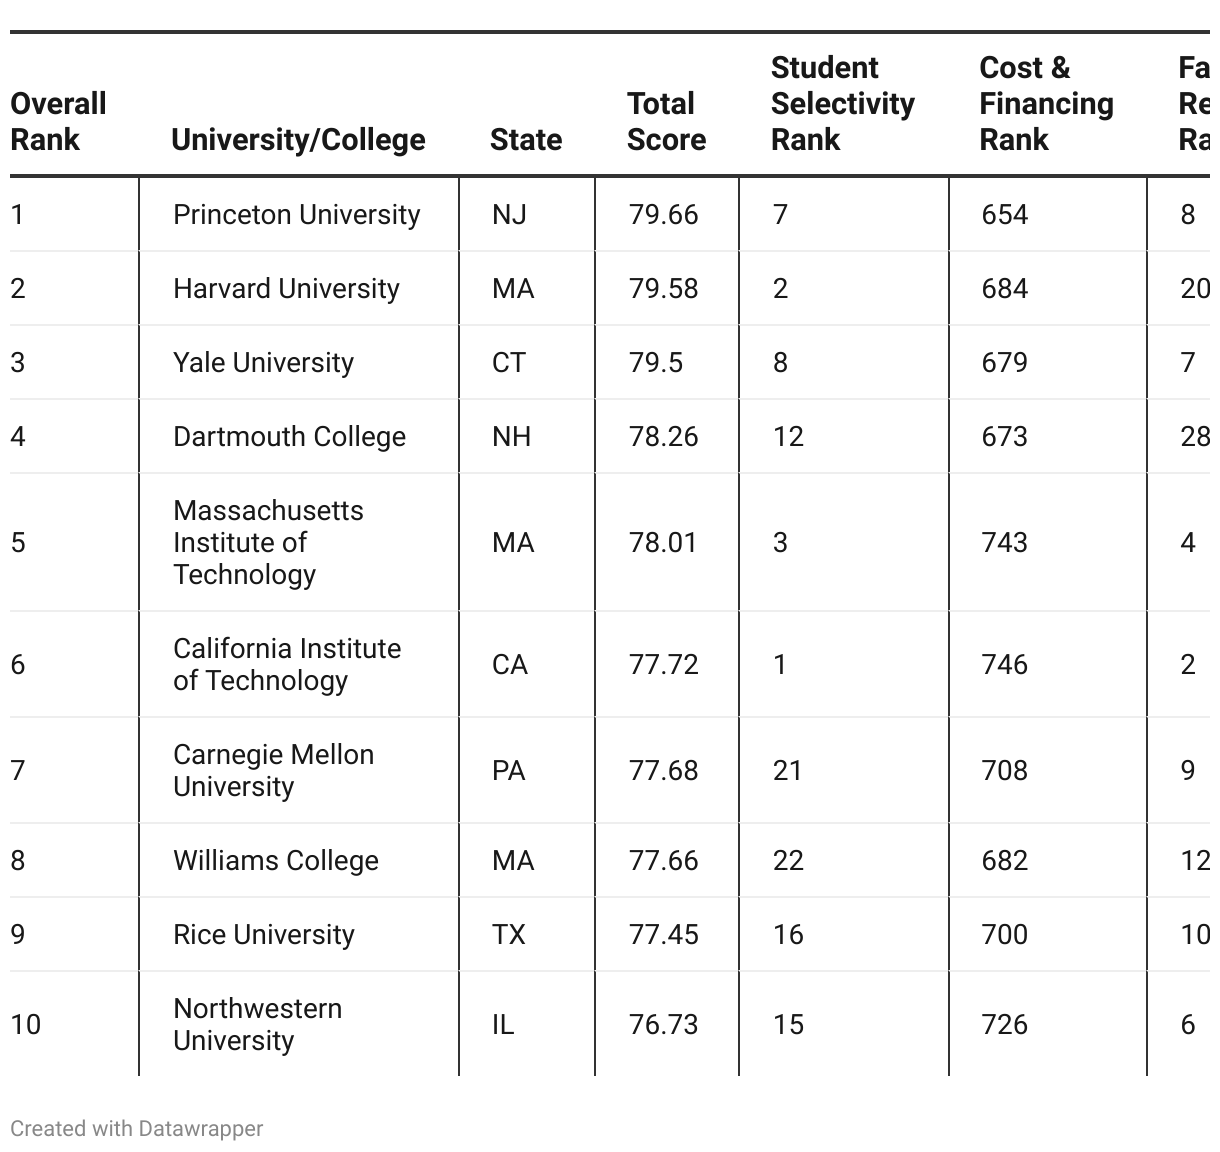Open the Created with Datawrapper link
This screenshot has width=1220, height=1152.
pos(137,1128)
